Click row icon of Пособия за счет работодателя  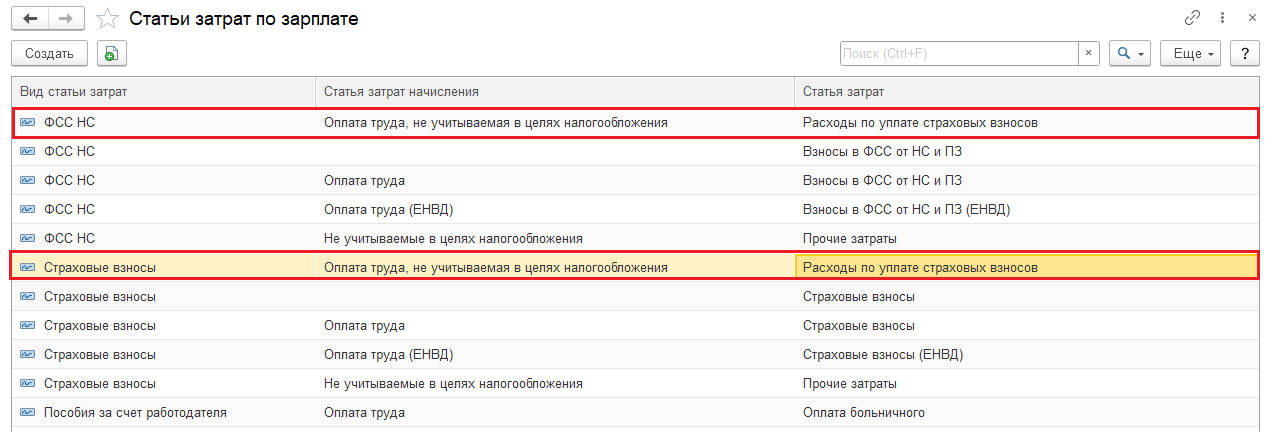coord(27,413)
